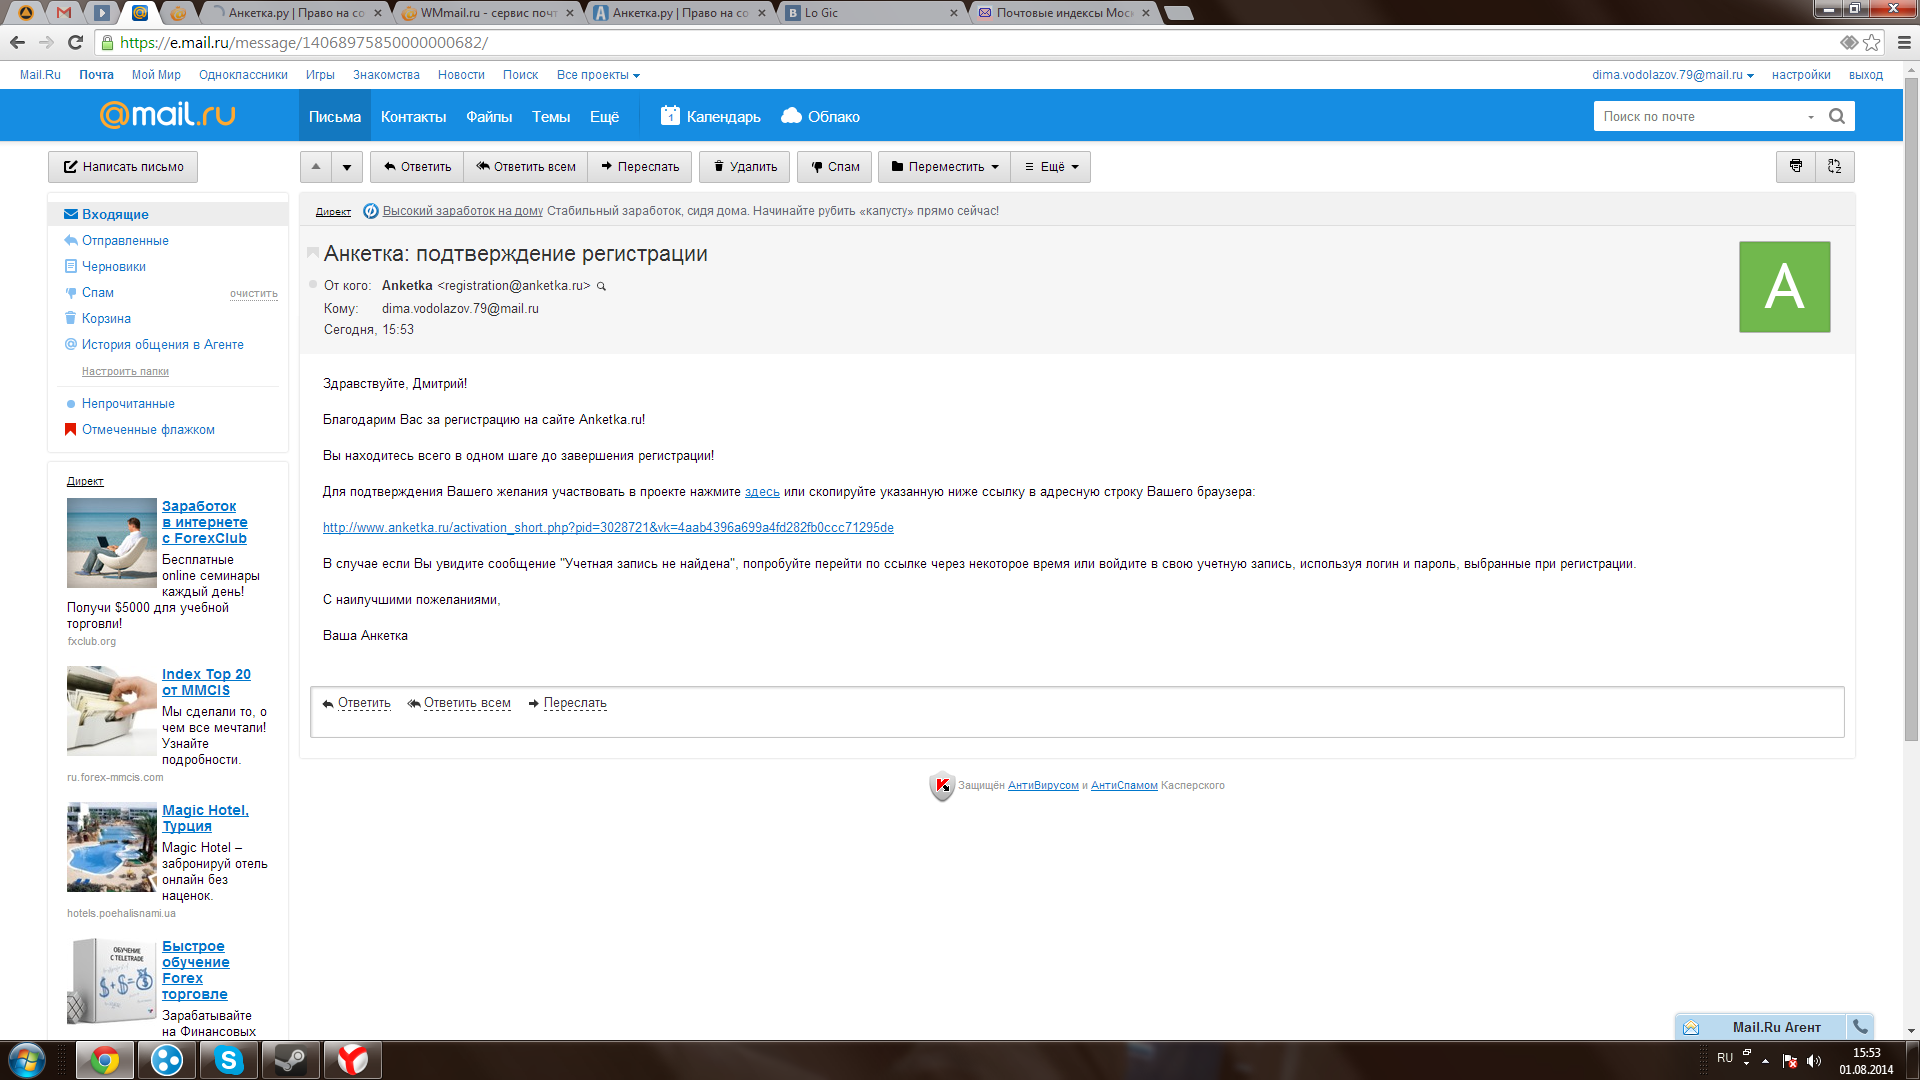
Task: Click выход logout link
Action: pyautogui.click(x=1866, y=75)
